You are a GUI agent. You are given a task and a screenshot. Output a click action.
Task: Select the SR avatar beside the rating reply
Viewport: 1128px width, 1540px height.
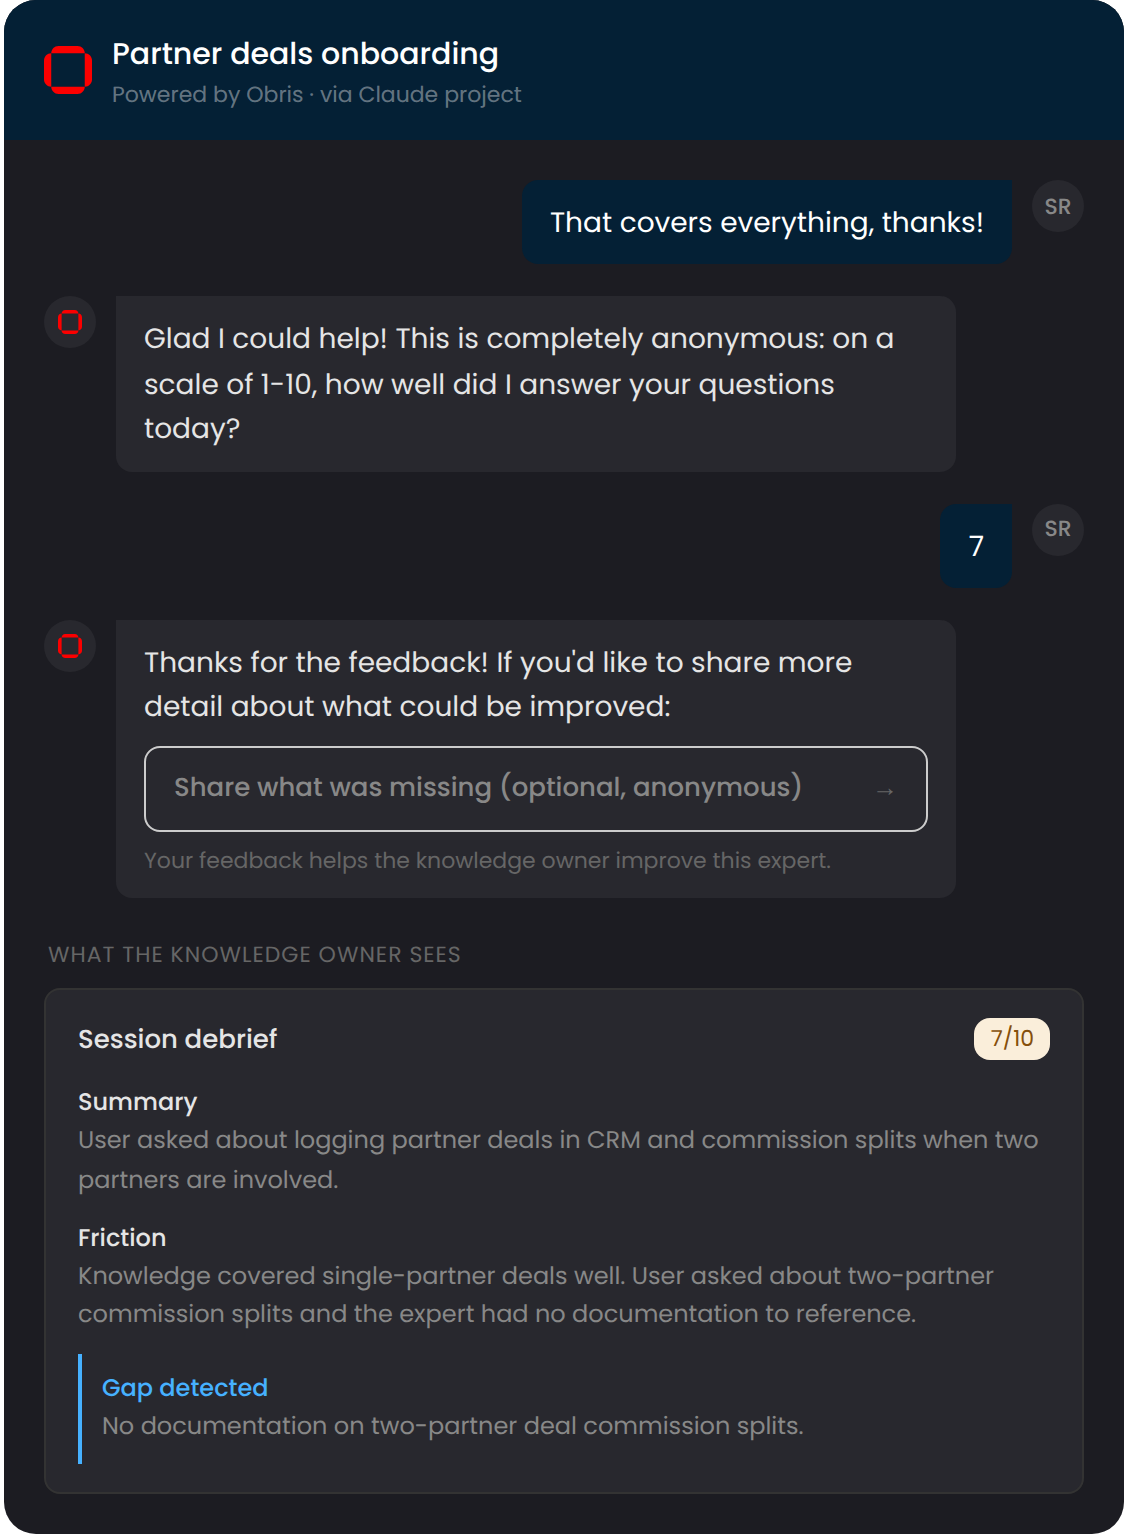pyautogui.click(x=1057, y=530)
